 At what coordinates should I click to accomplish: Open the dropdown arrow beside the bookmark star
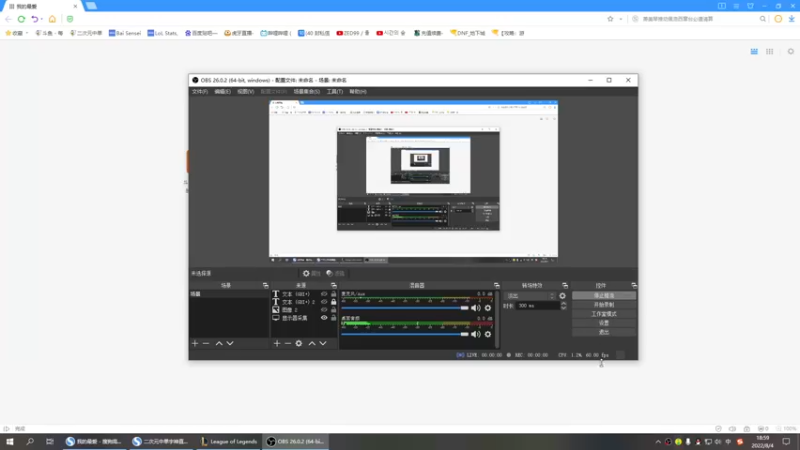[621, 19]
